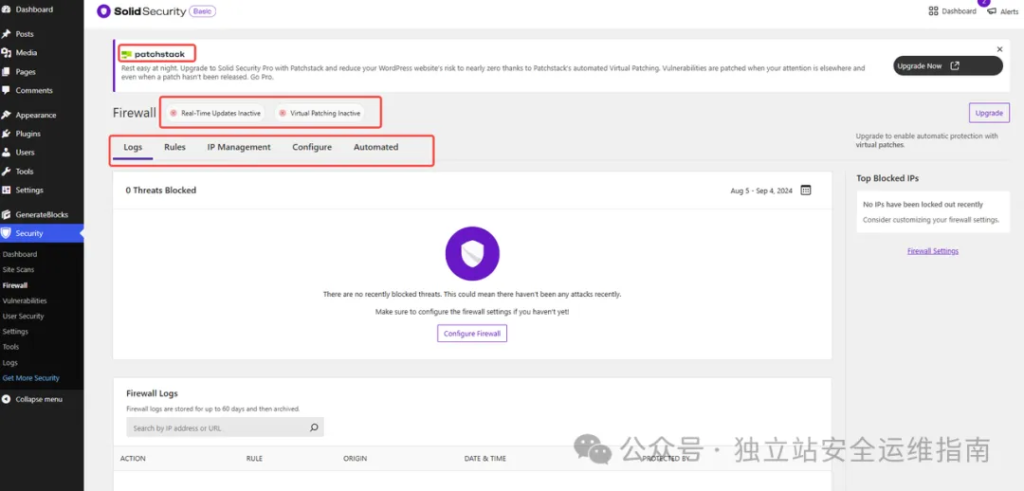Open Vulnerabilities submenu item
1024x491 pixels.
tap(25, 301)
